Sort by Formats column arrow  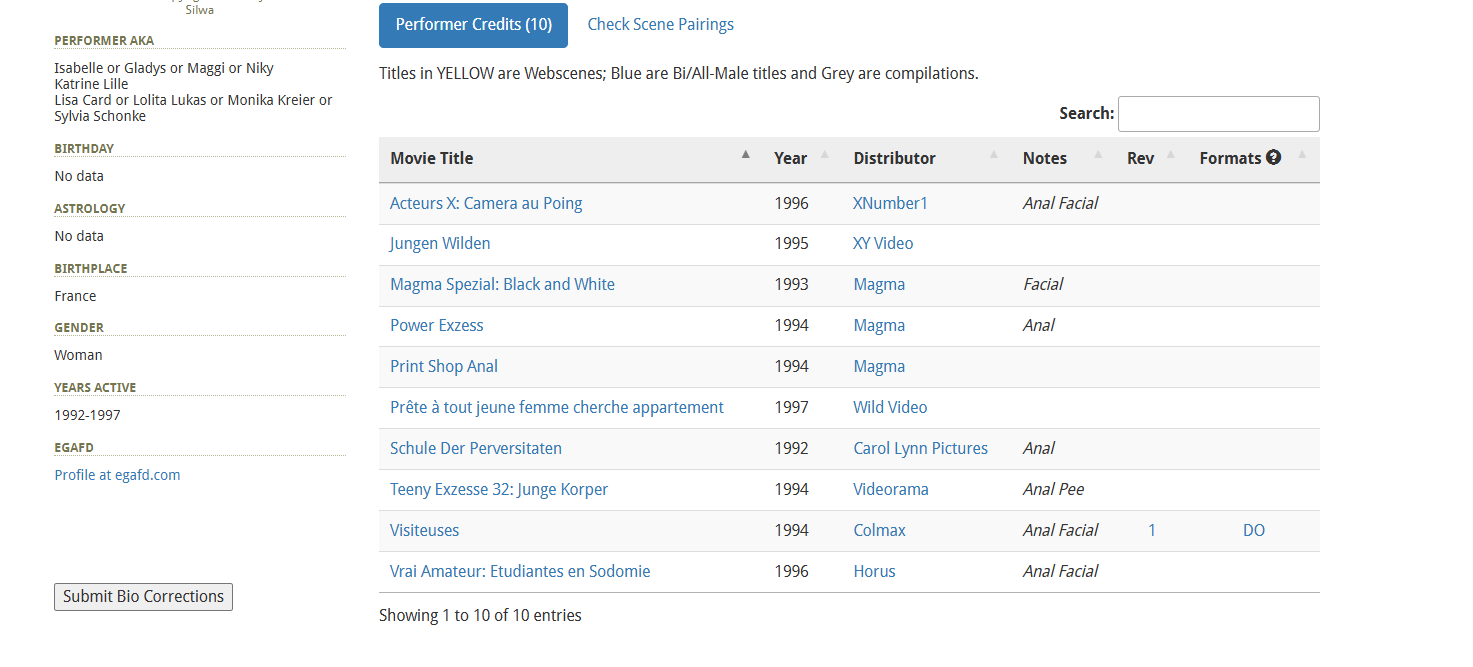point(1301,155)
